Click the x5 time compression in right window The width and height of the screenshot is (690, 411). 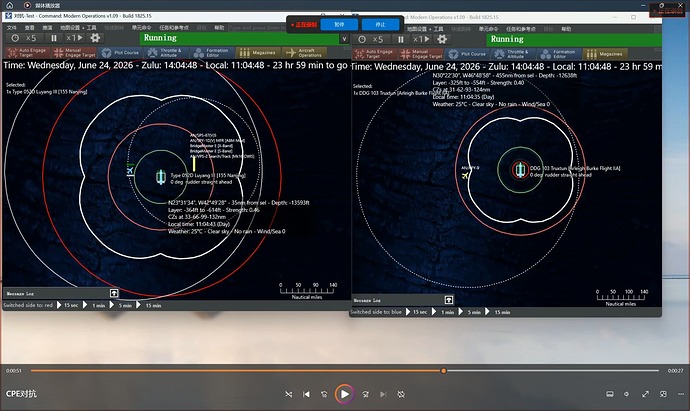378,40
